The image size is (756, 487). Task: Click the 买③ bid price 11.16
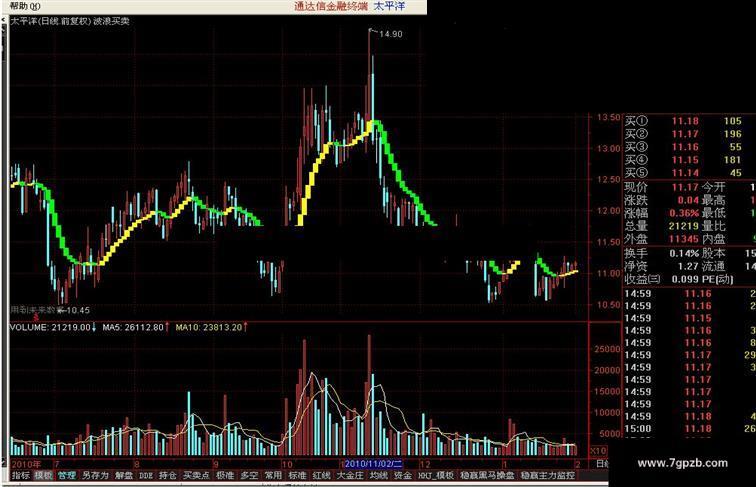point(685,147)
